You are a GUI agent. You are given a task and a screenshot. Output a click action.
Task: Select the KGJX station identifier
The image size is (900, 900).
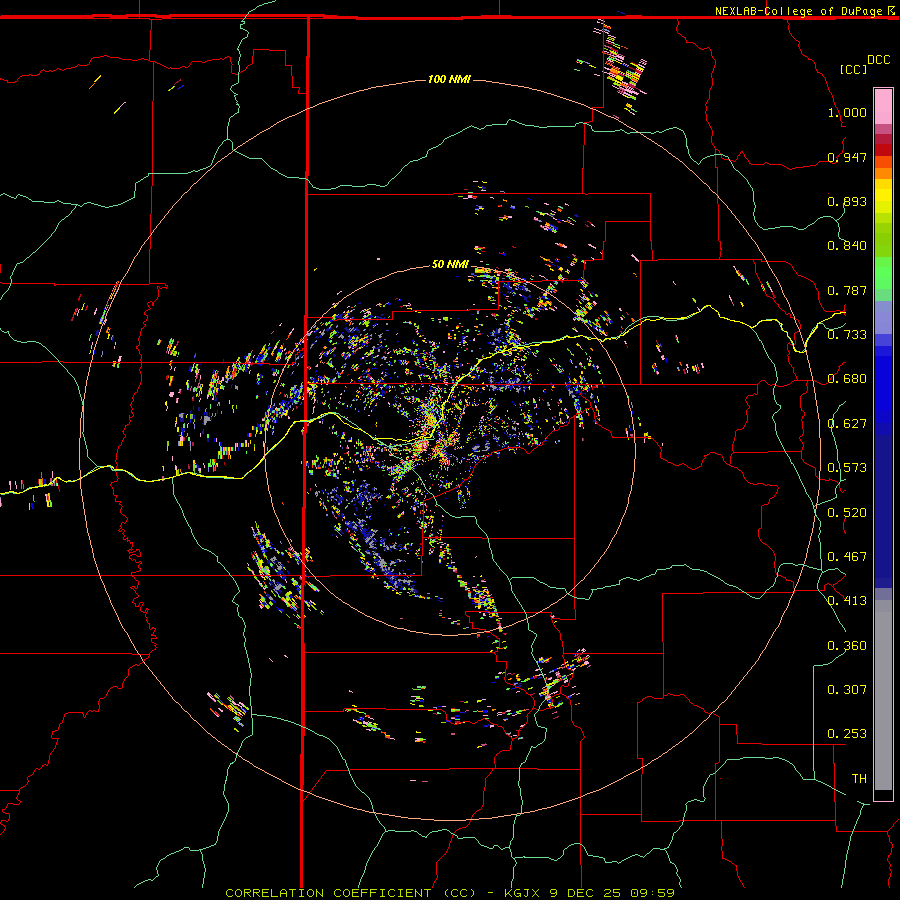click(521, 893)
